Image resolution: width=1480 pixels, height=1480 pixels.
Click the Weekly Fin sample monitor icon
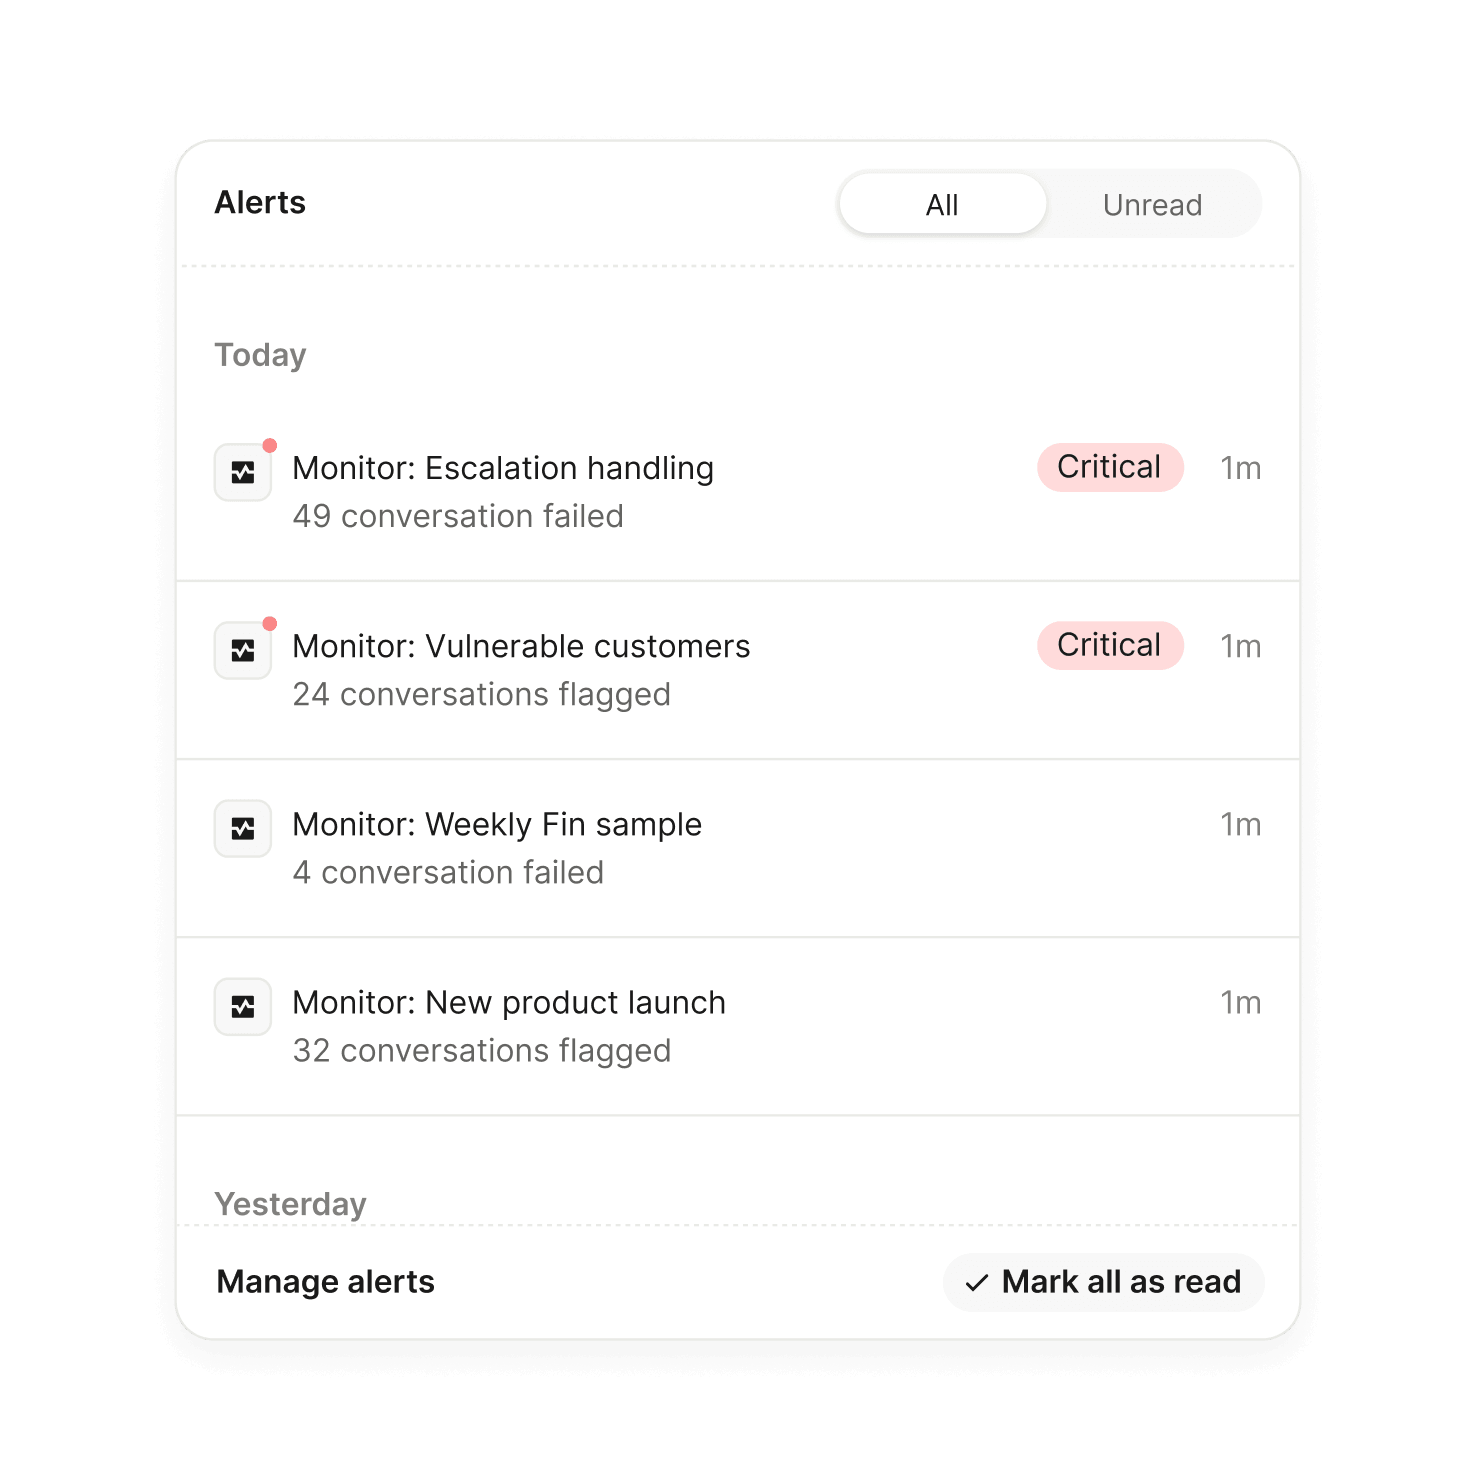click(242, 828)
